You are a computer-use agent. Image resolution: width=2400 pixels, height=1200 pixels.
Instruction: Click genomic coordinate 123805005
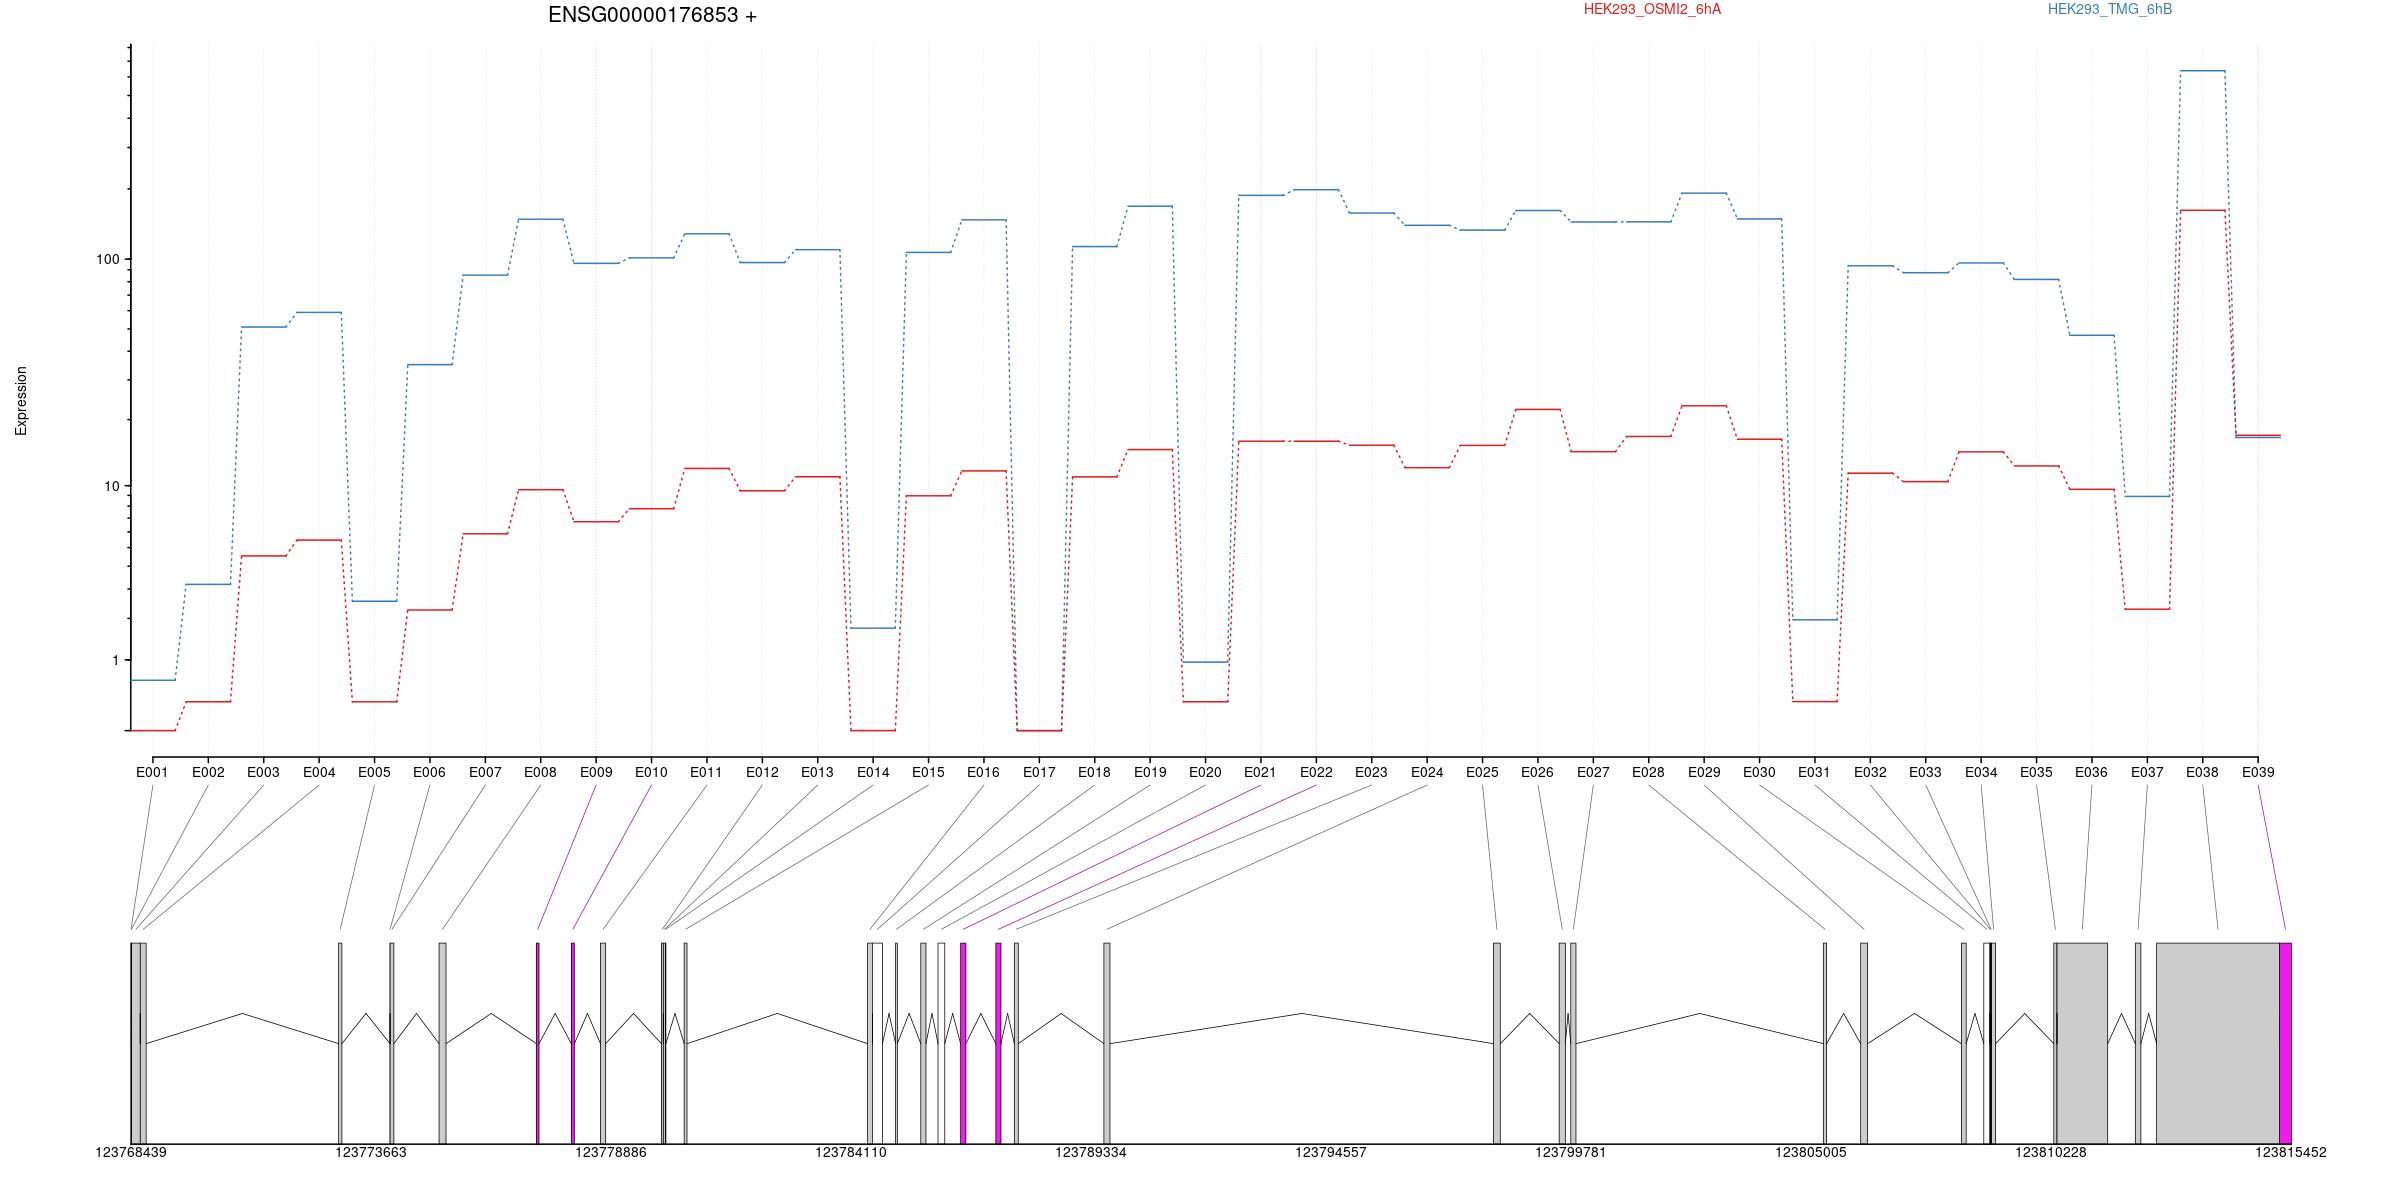point(1811,1152)
